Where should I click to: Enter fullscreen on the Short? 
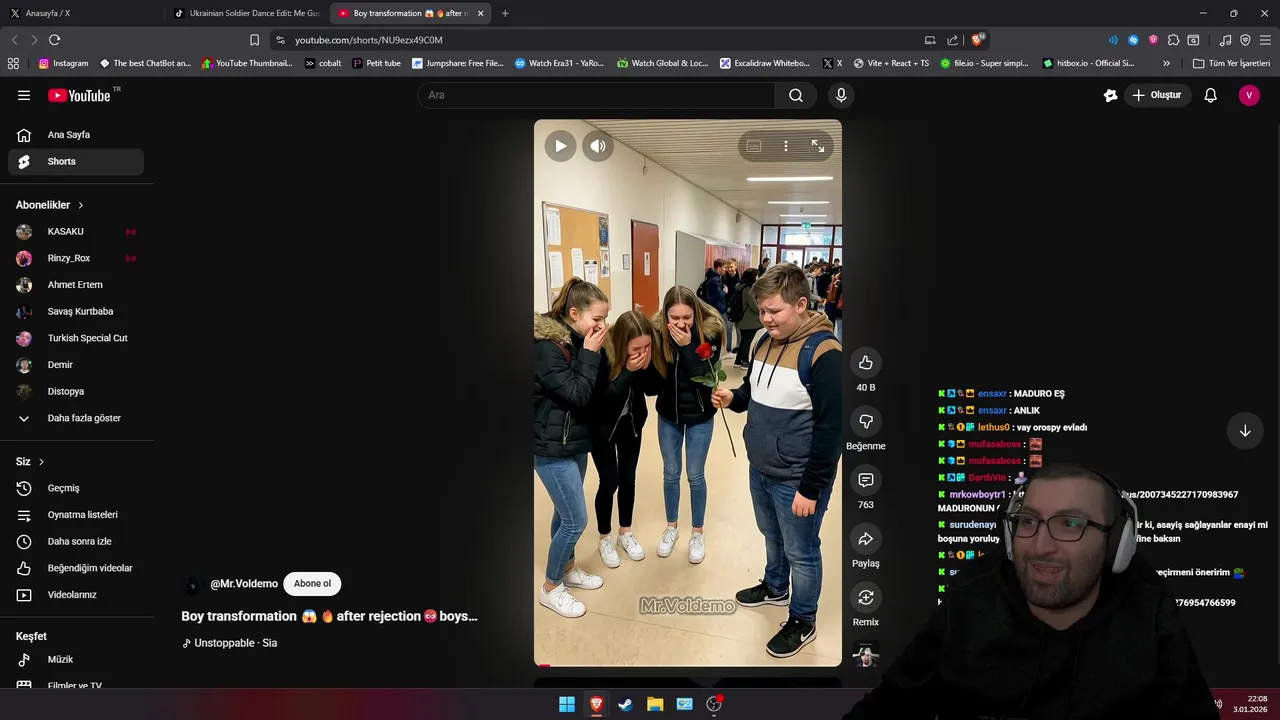click(x=818, y=146)
